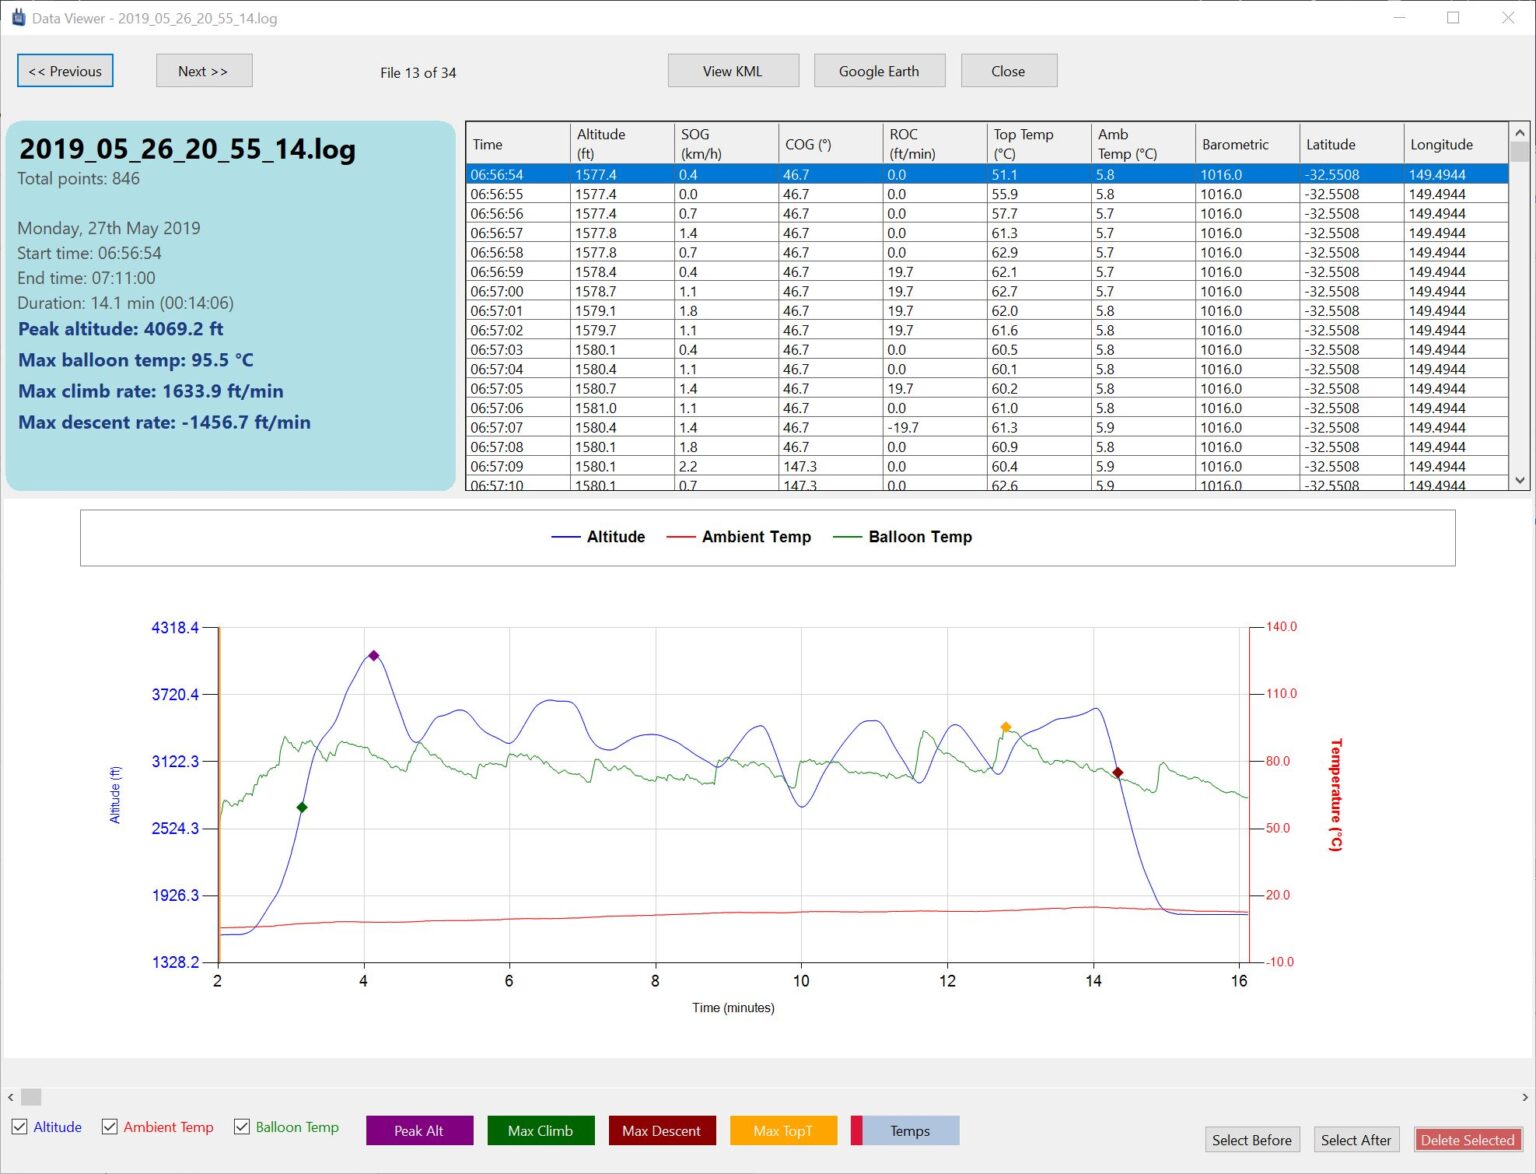Click the purple peak altitude diamond marker

373,656
